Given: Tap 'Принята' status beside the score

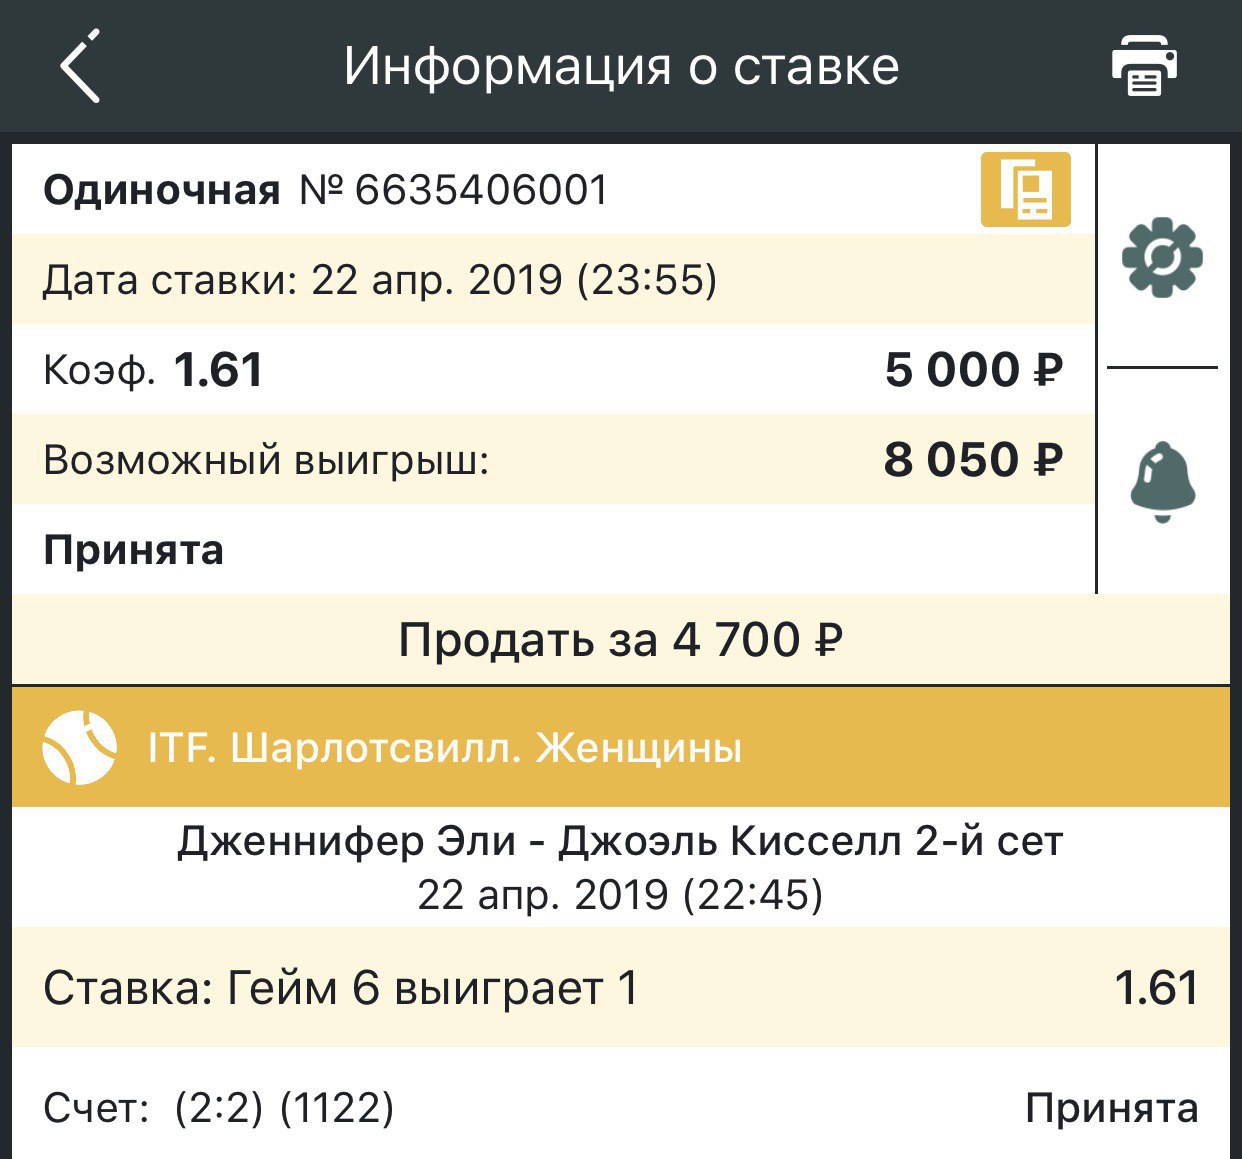Looking at the screenshot, I should [1111, 1108].
